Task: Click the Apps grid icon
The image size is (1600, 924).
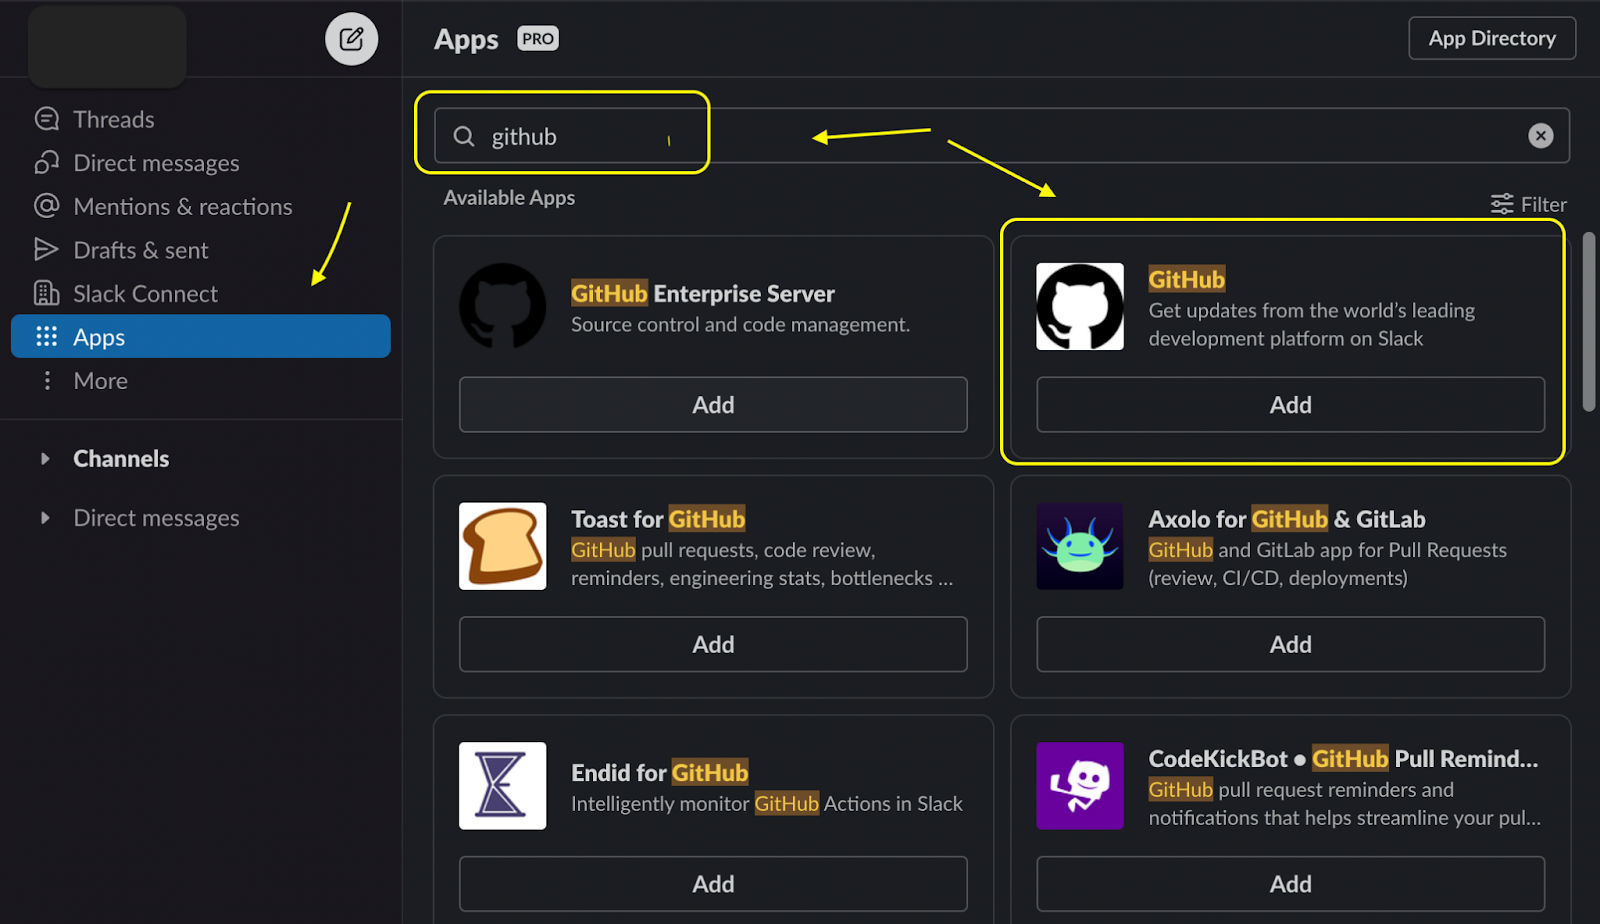Action: (x=46, y=336)
